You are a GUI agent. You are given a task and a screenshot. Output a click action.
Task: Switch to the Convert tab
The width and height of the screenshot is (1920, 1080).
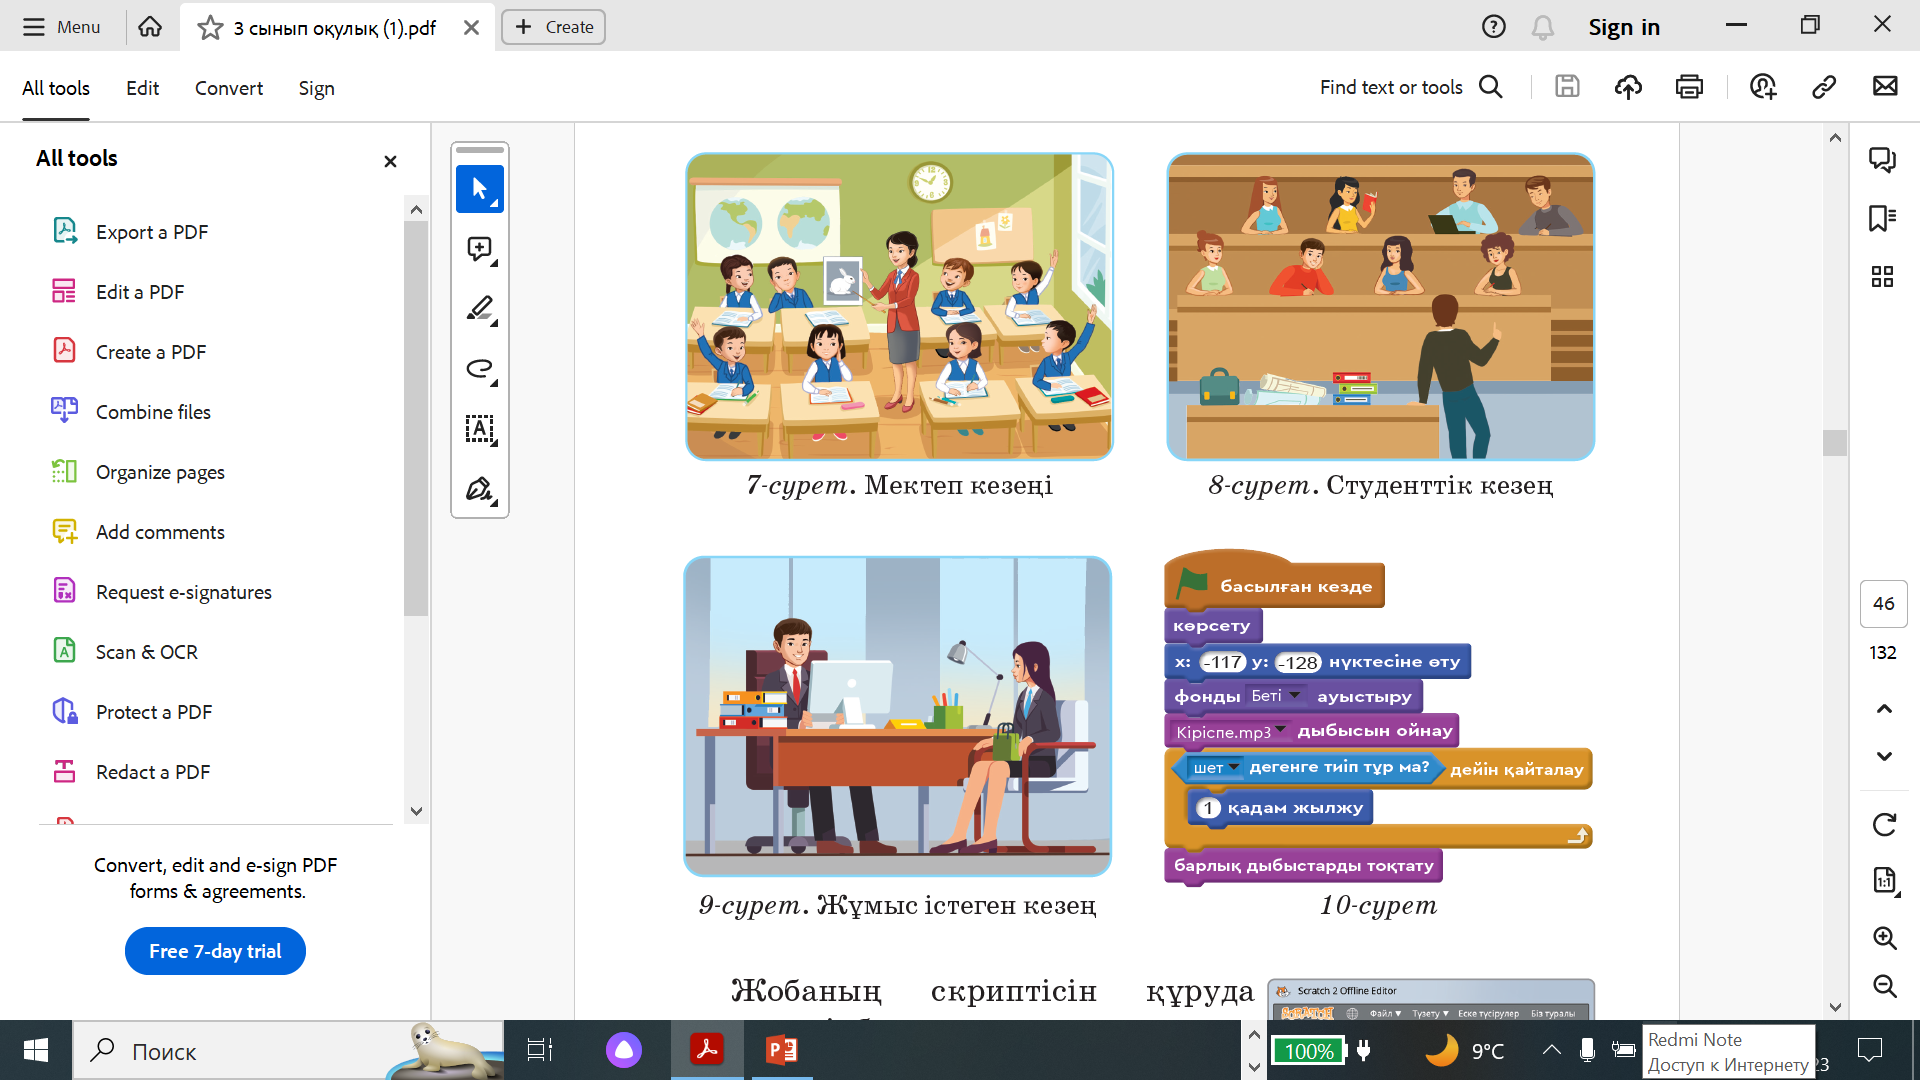(x=229, y=88)
